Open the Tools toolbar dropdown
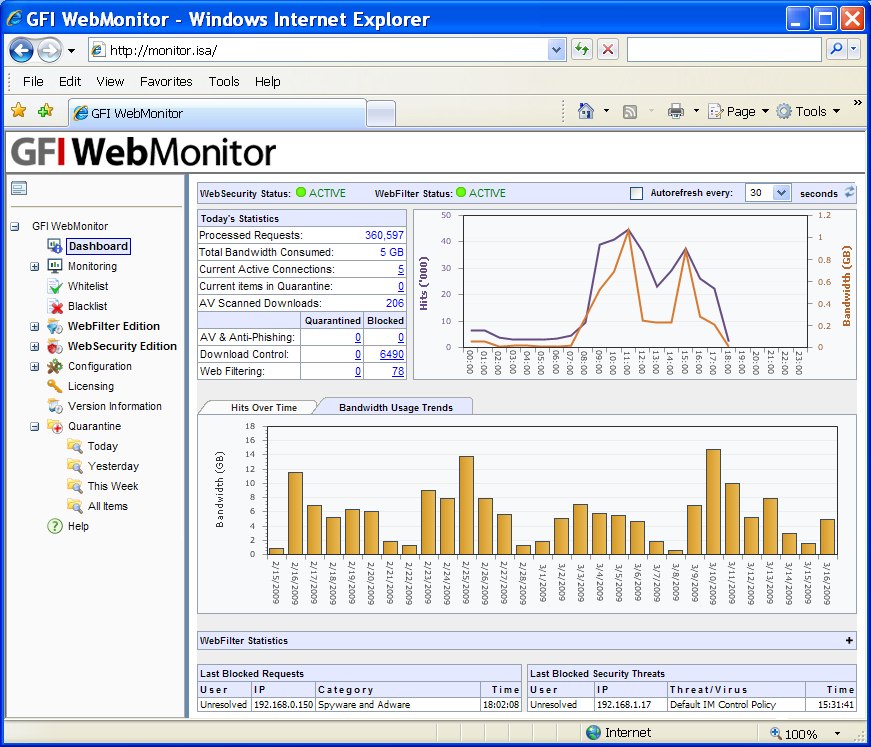Viewport: 871px width, 747px height. click(x=836, y=111)
